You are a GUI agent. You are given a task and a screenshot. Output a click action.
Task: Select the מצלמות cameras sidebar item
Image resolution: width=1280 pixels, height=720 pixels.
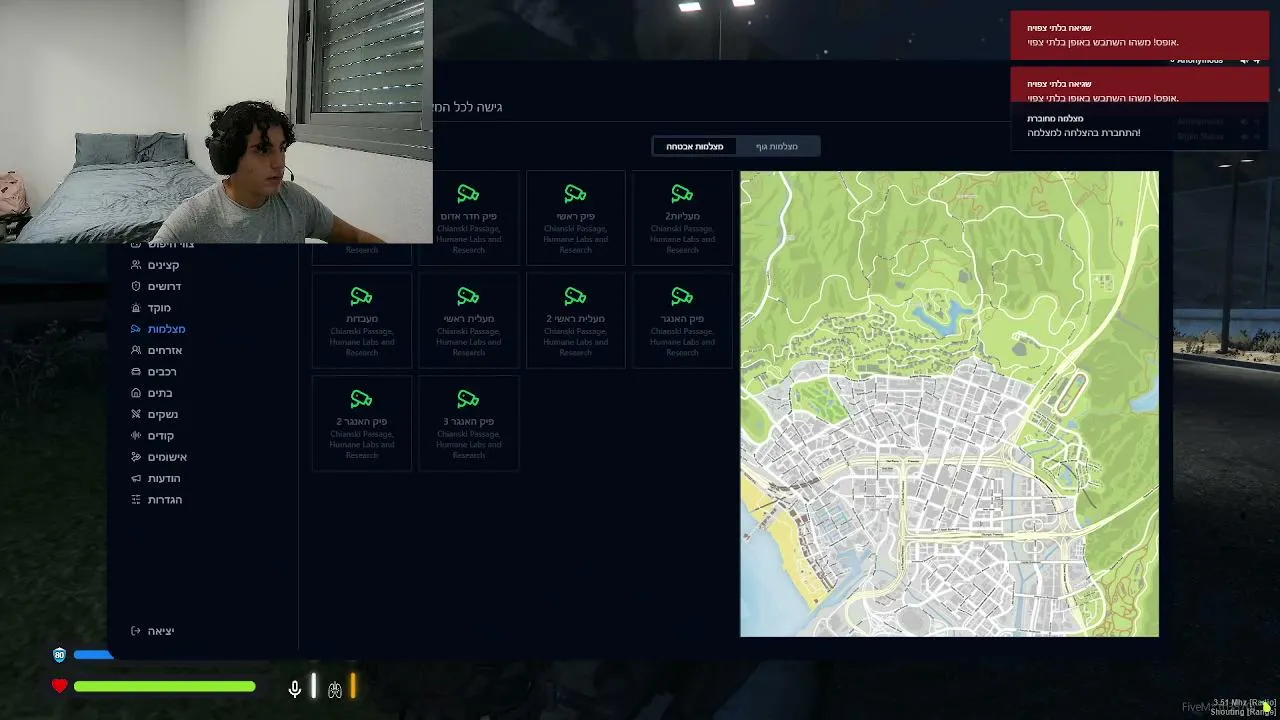click(x=158, y=329)
